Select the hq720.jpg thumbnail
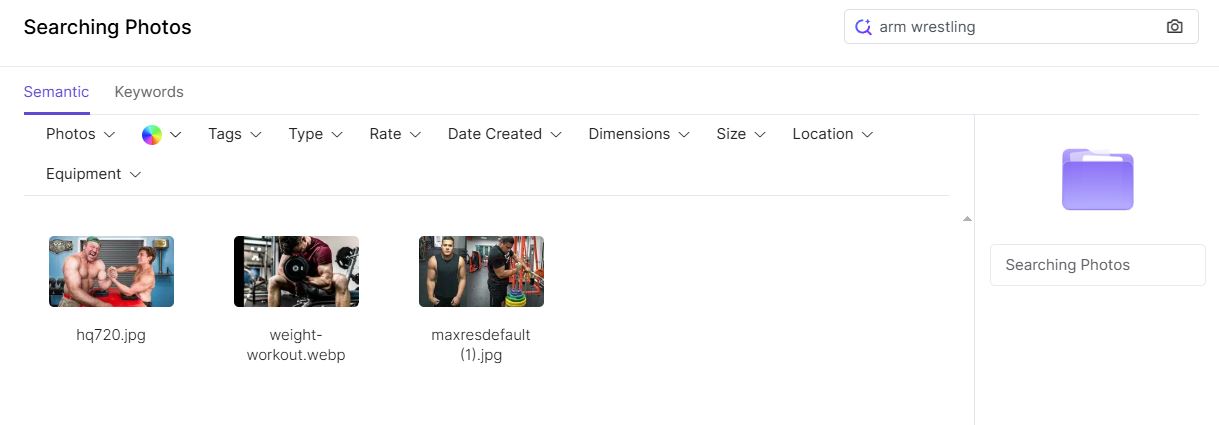 coord(111,271)
